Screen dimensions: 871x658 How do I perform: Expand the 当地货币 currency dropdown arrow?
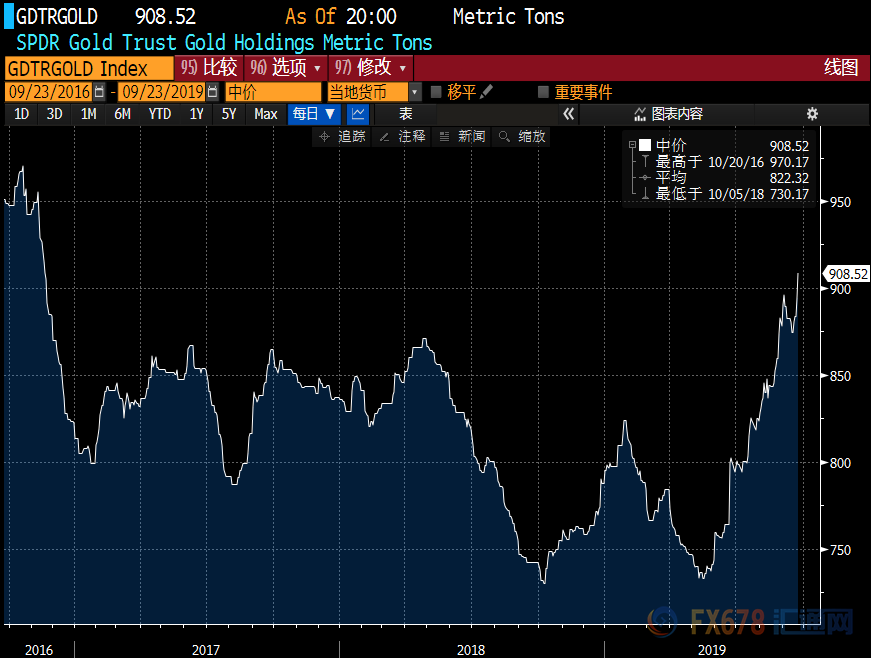414,92
